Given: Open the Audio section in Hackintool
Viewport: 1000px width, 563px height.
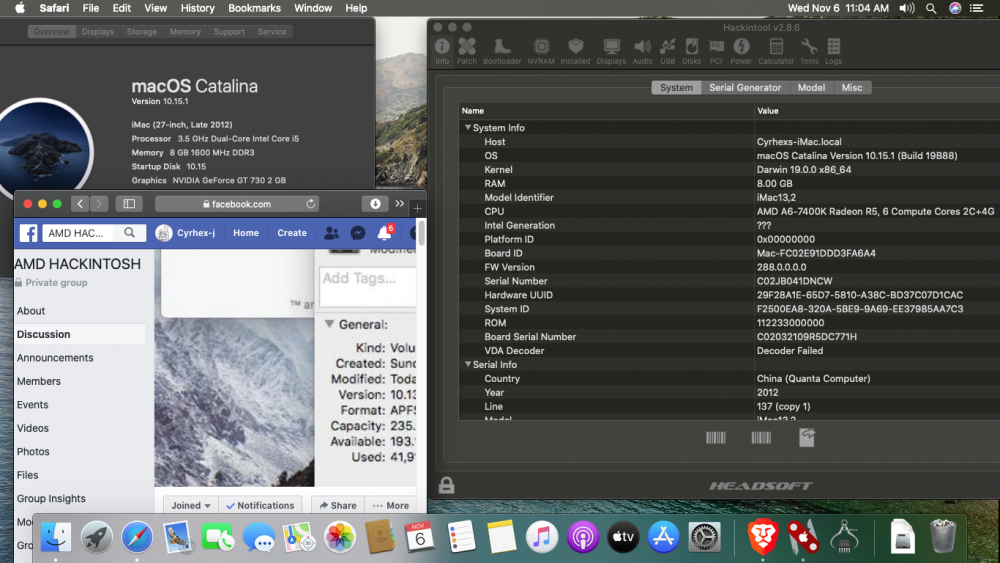Looking at the screenshot, I should pyautogui.click(x=642, y=51).
